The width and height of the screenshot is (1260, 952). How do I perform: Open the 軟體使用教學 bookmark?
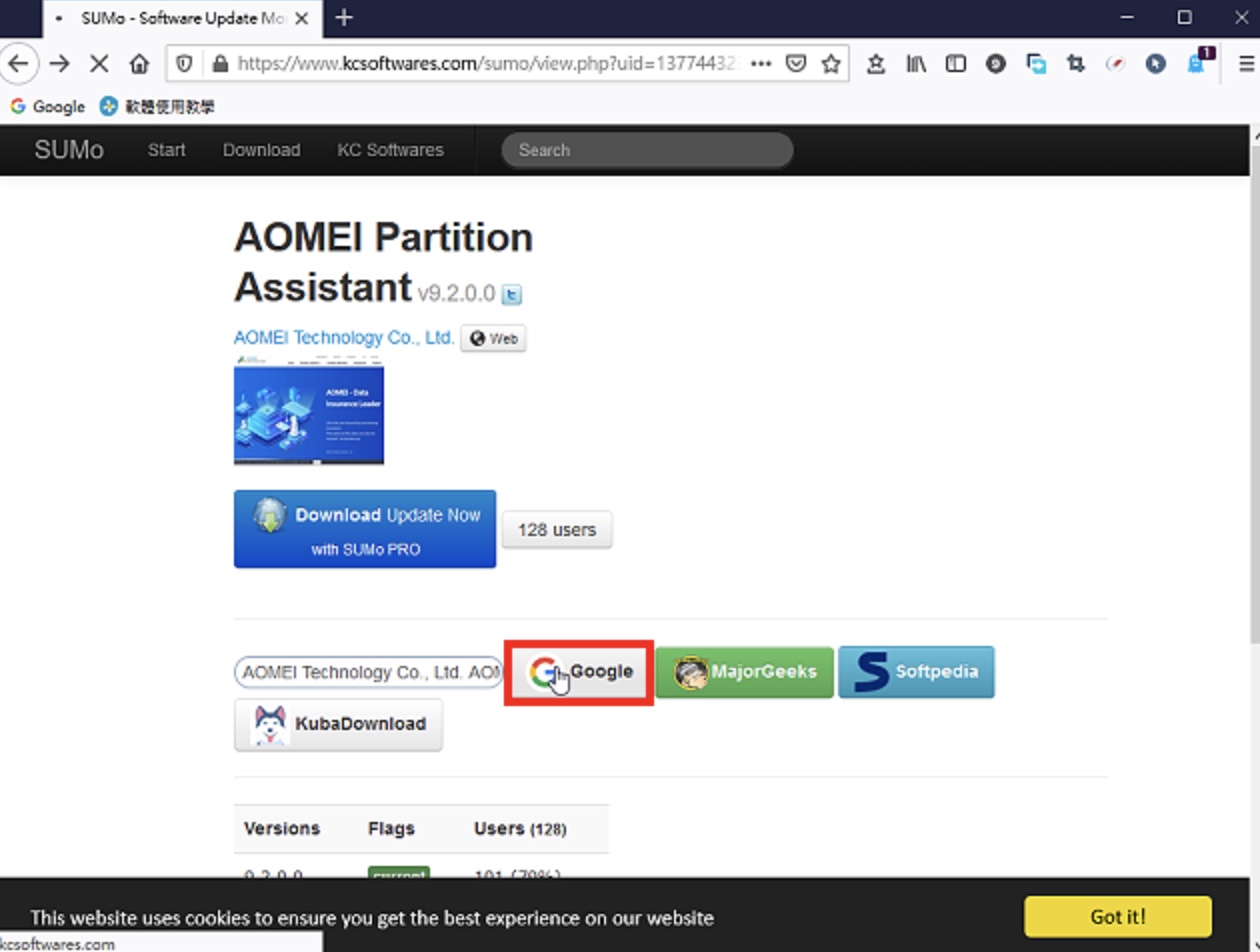pyautogui.click(x=157, y=106)
